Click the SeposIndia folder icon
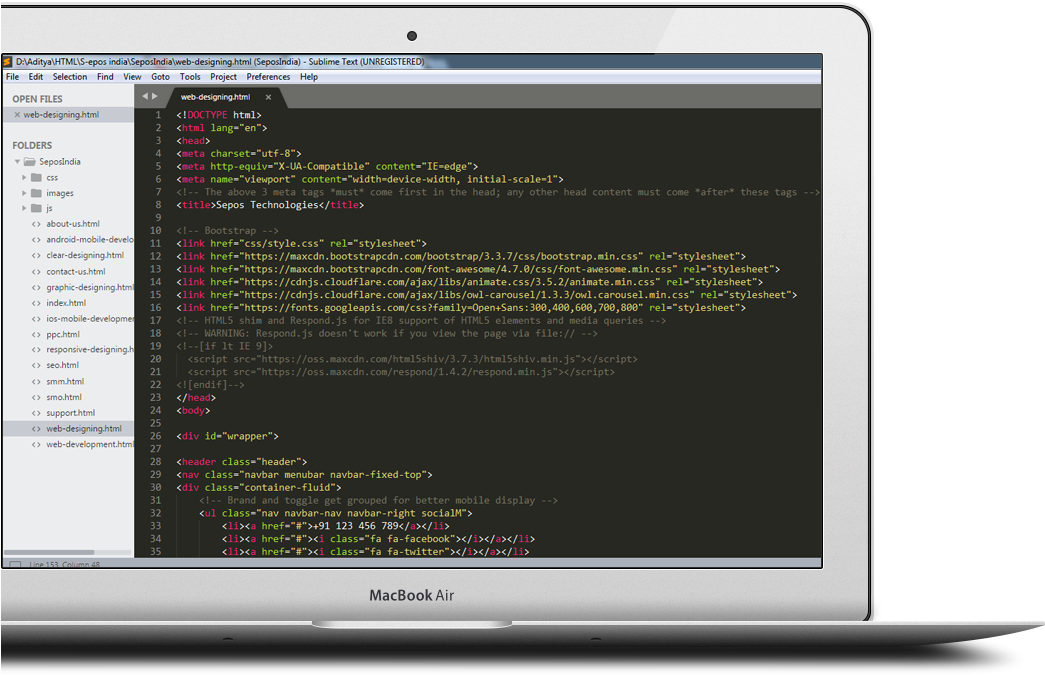Image resolution: width=1045 pixels, height=675 pixels. pyautogui.click(x=29, y=162)
